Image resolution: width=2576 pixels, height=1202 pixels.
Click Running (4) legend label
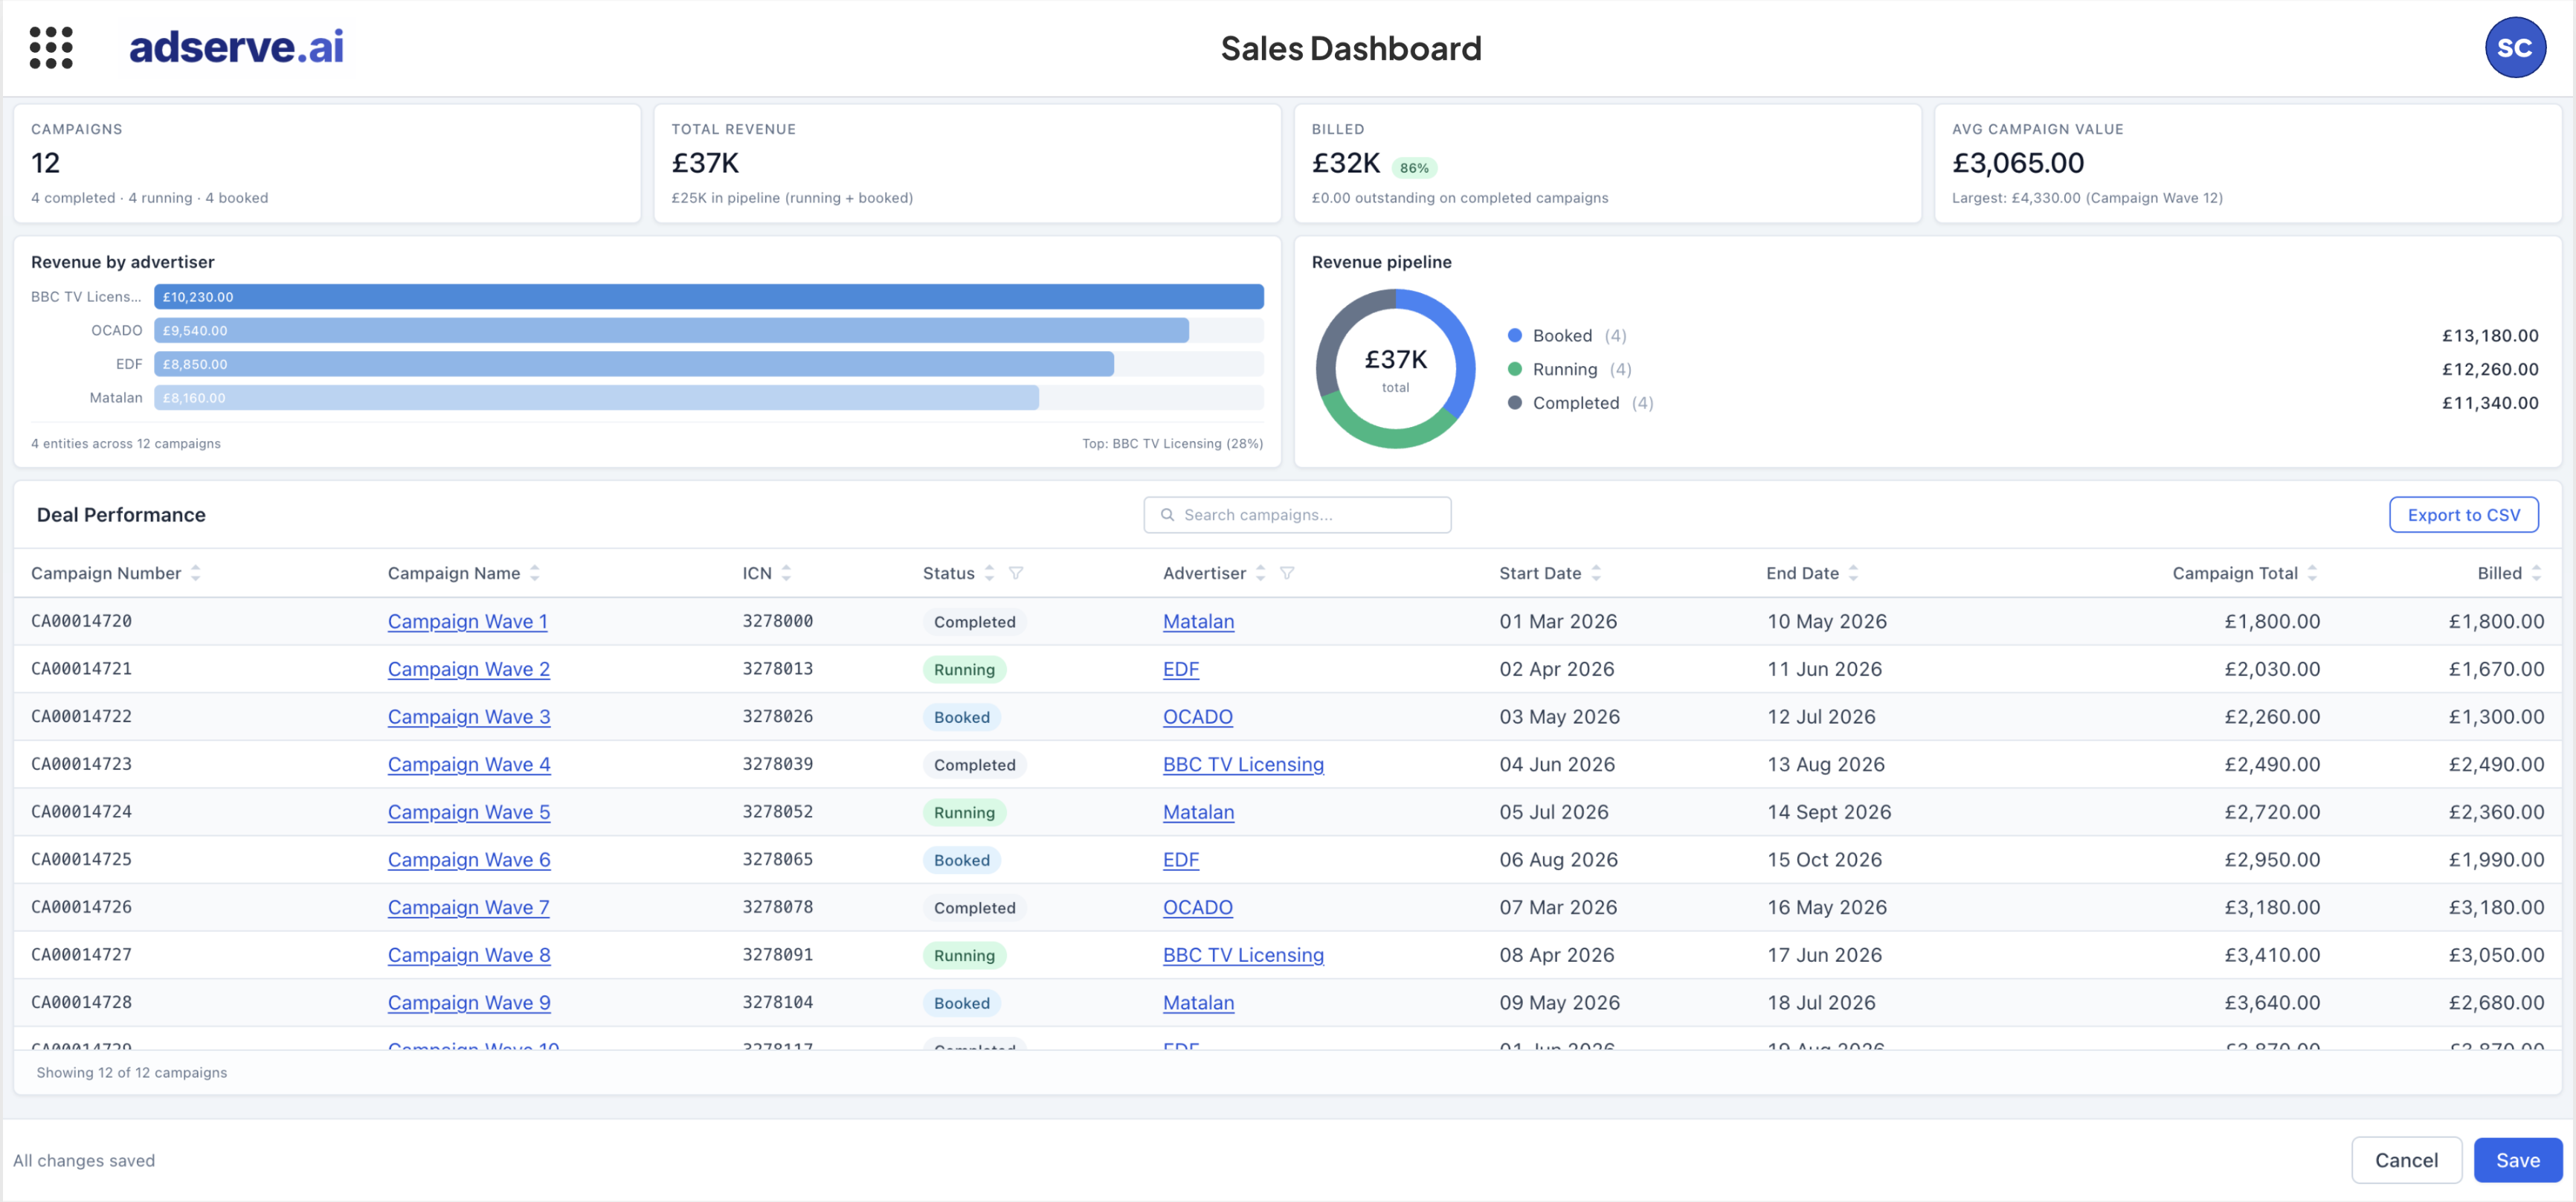coord(1582,369)
